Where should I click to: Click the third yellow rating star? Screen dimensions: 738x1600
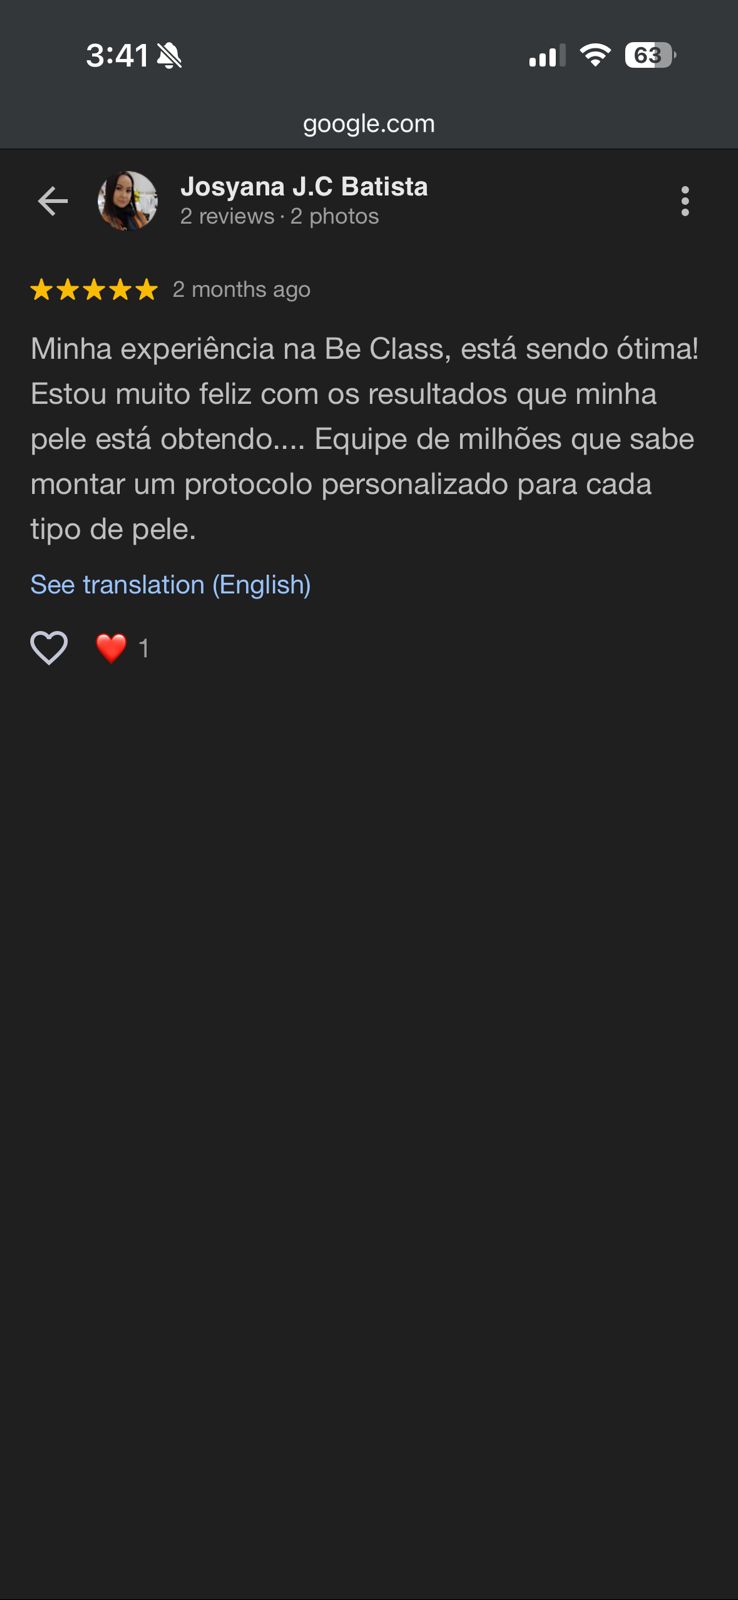point(94,290)
